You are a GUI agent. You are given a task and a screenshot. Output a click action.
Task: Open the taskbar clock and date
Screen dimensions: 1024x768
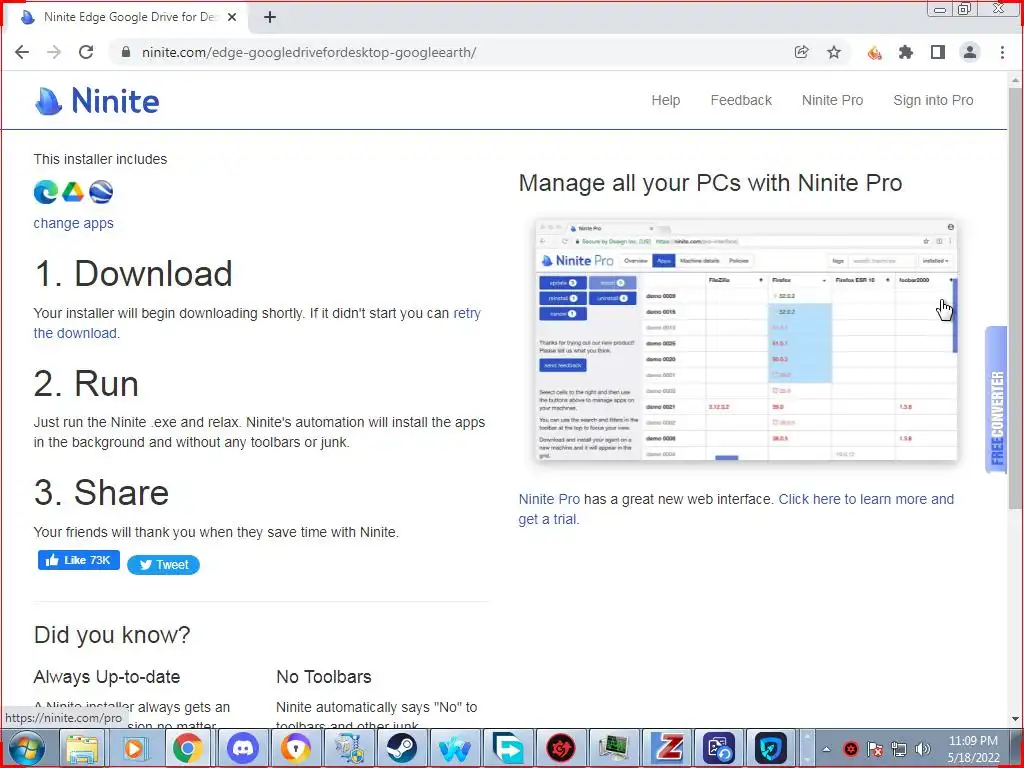point(973,749)
